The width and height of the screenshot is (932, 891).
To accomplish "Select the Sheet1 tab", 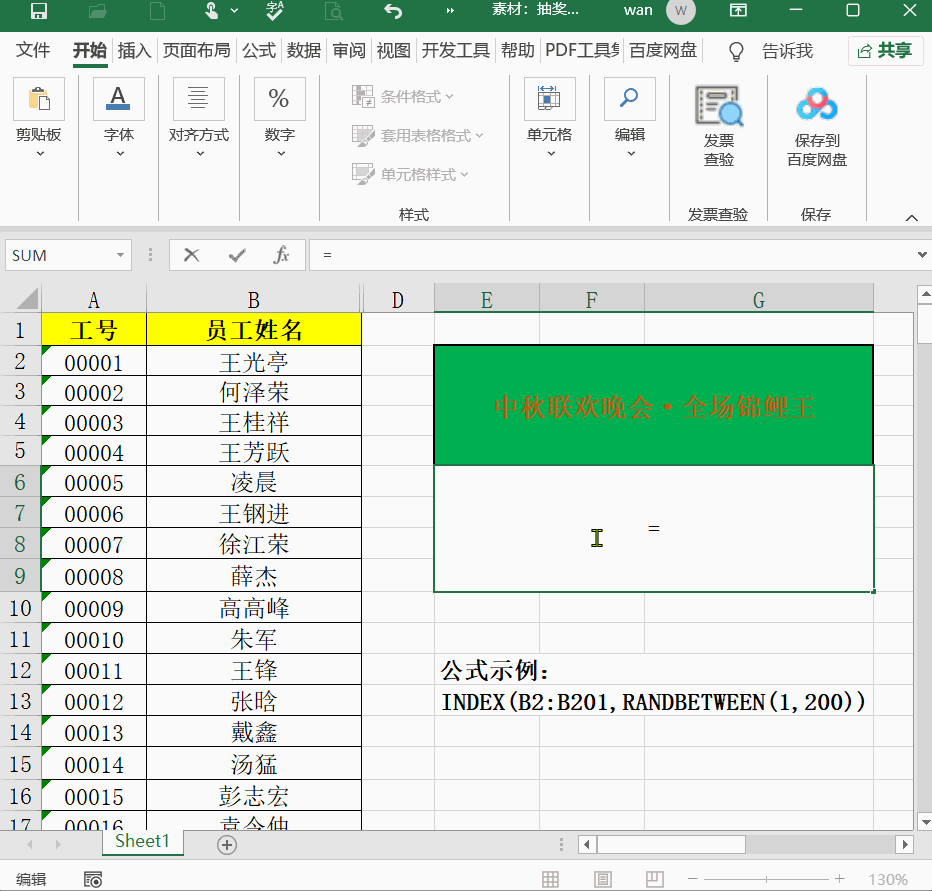I will 142,841.
